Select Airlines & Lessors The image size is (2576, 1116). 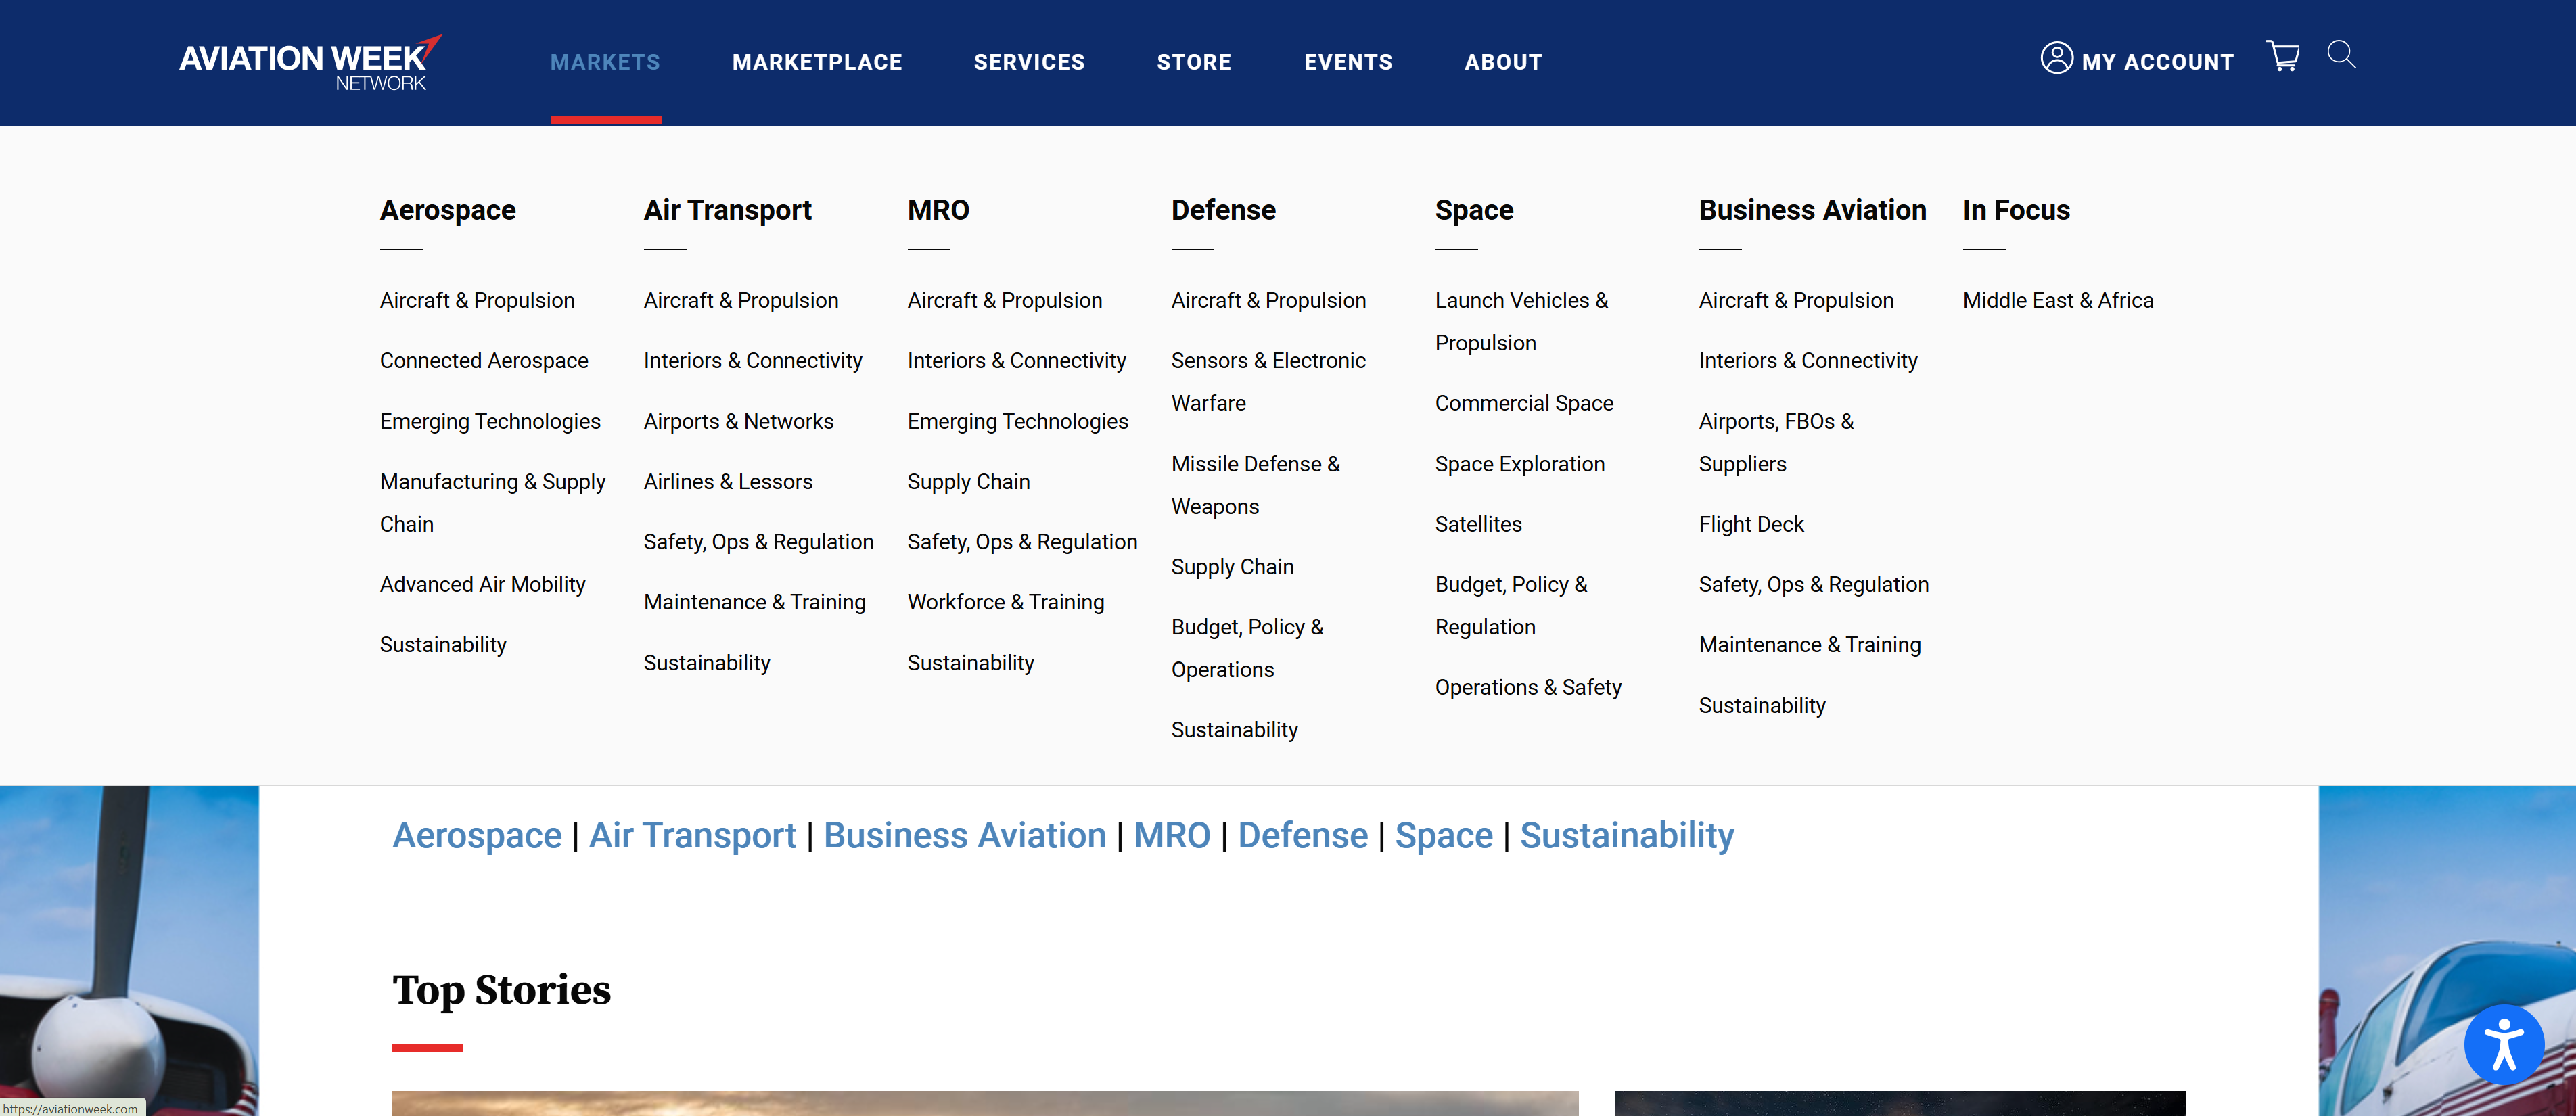(728, 481)
